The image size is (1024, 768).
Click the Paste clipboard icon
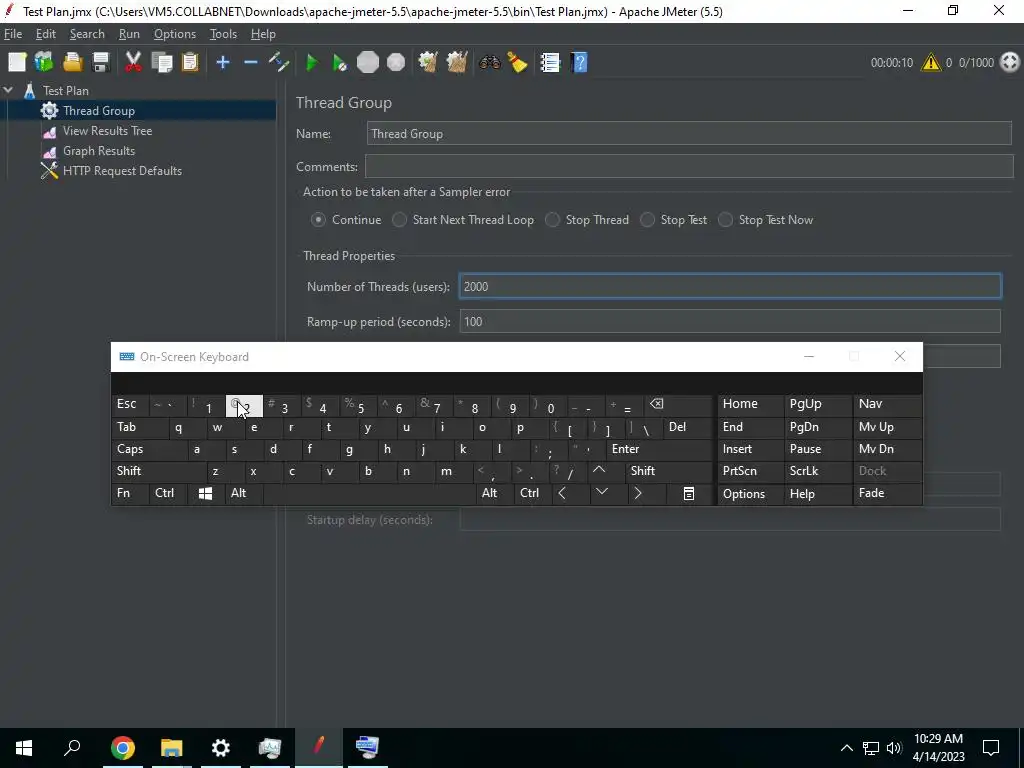189,63
